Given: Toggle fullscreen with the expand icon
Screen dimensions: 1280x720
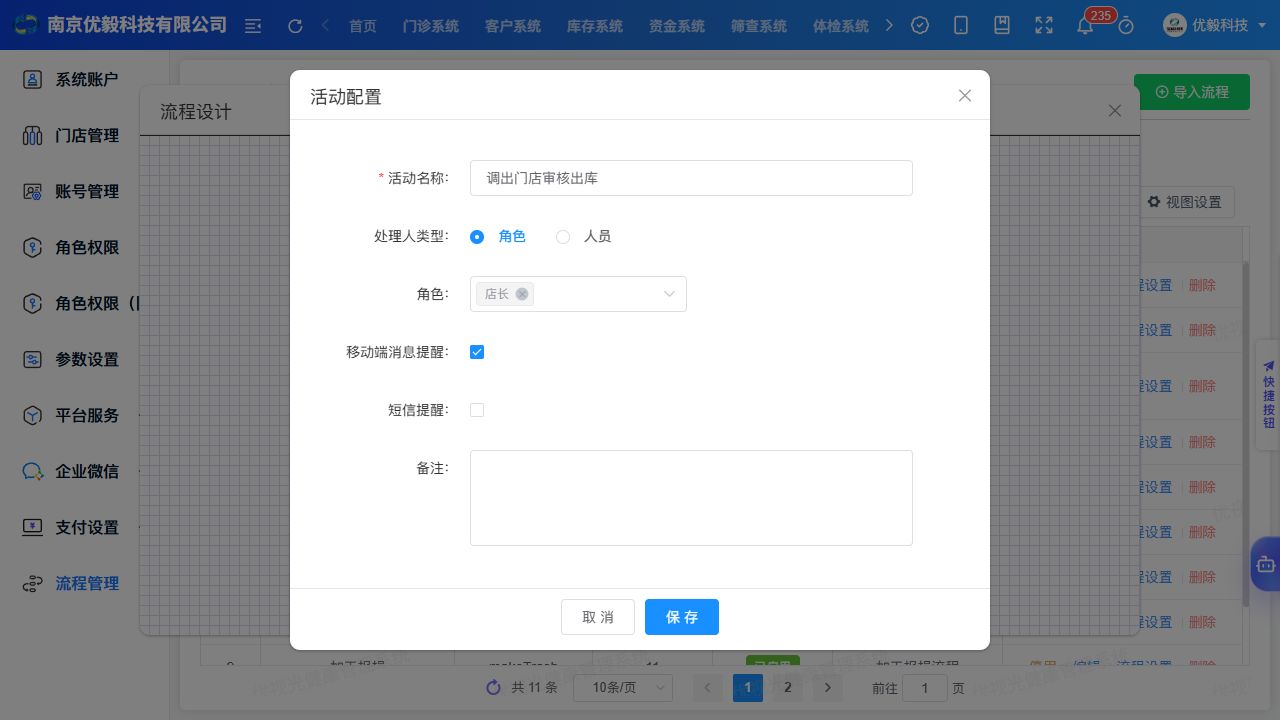Looking at the screenshot, I should [x=1044, y=26].
